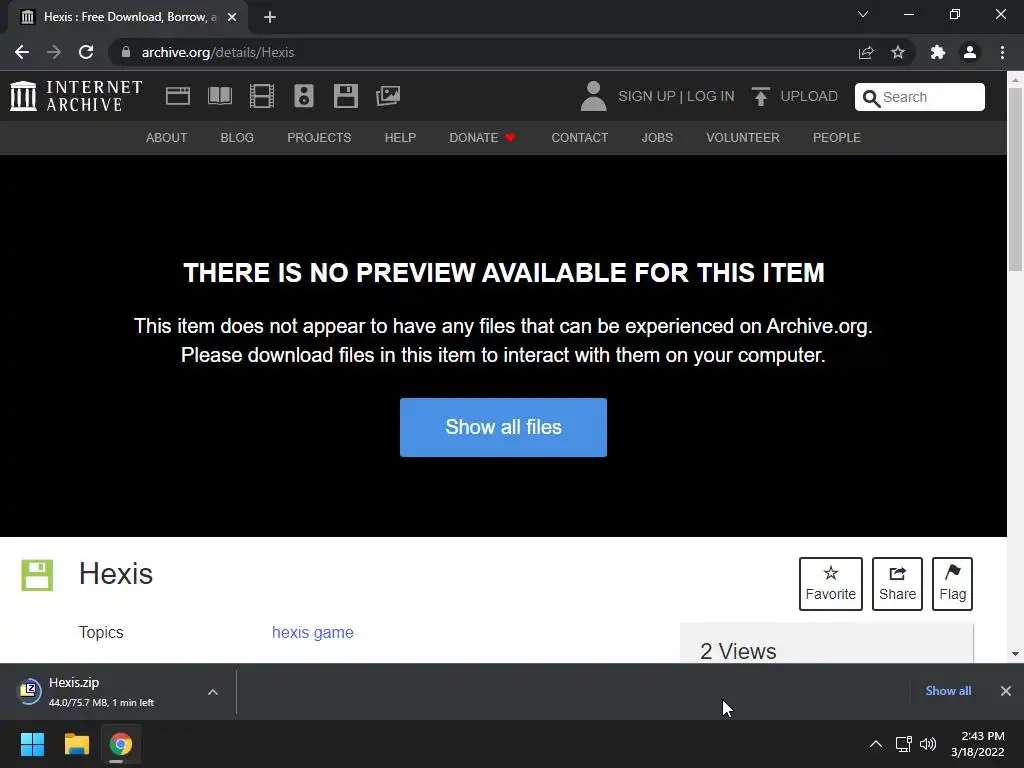This screenshot has height=768, width=1024.
Task: Open the Chrome profile icon
Action: (x=970, y=52)
